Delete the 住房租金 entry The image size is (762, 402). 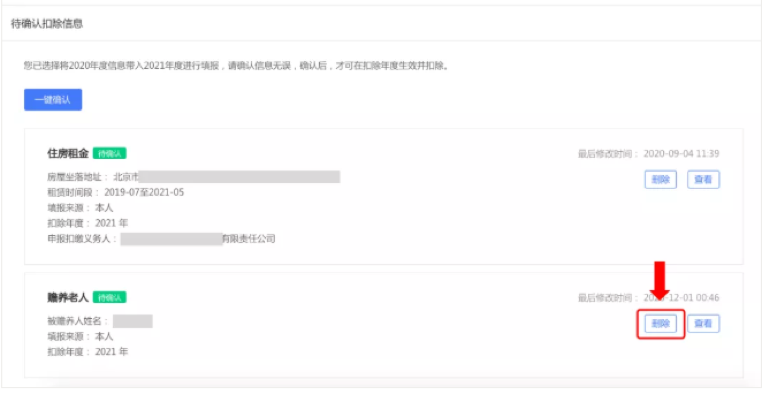[x=660, y=179]
